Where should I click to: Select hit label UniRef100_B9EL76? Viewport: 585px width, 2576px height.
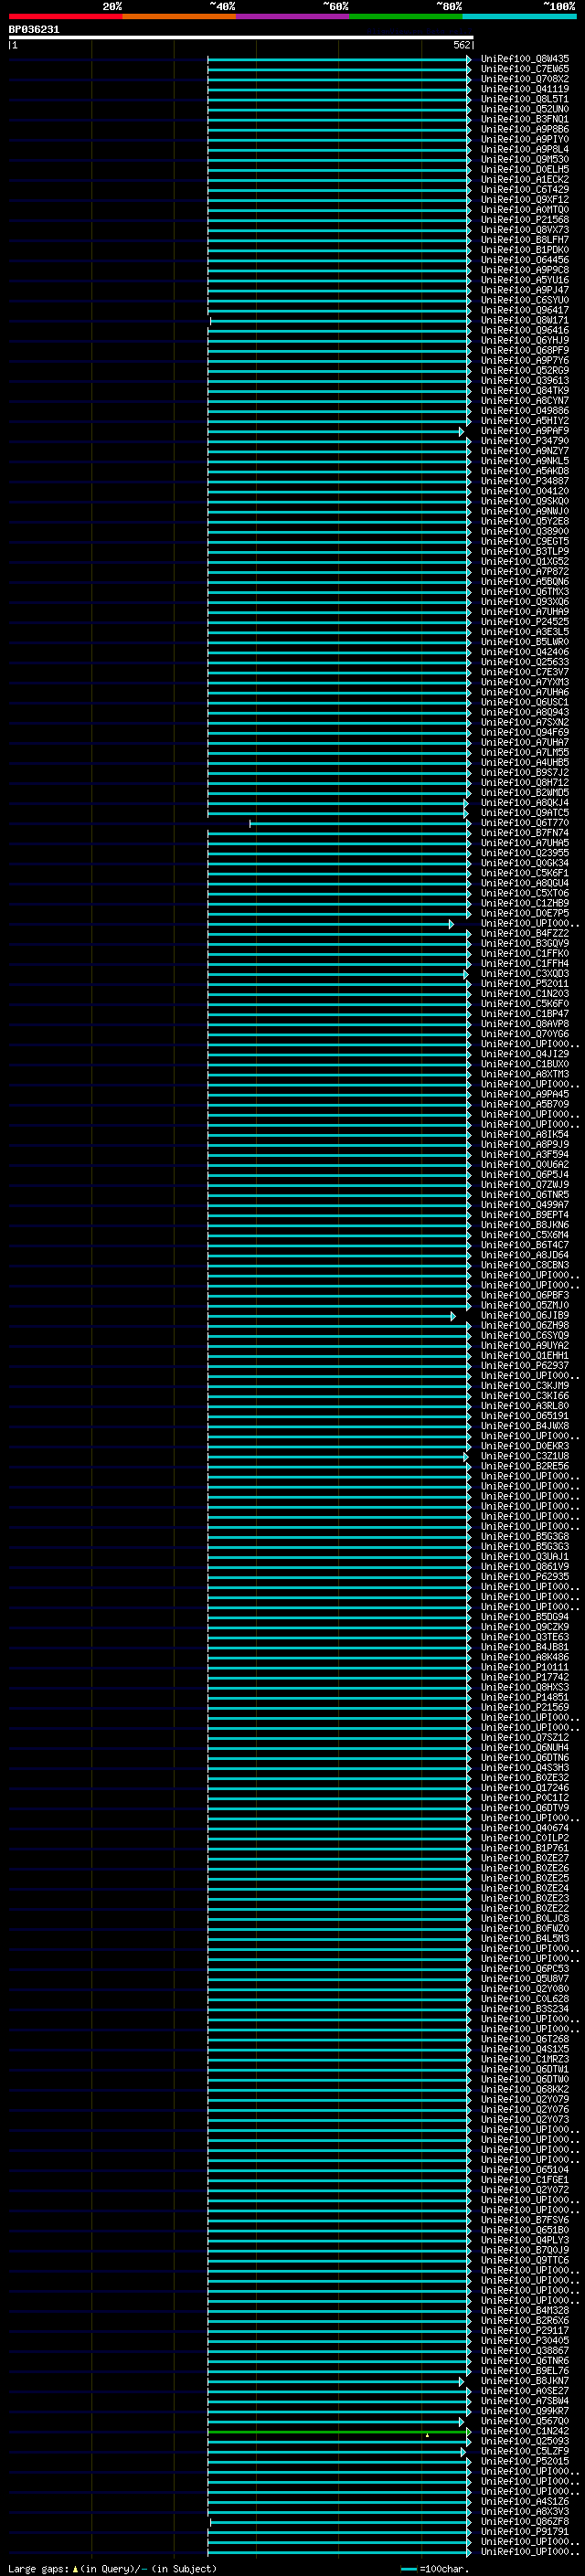pyautogui.click(x=525, y=2370)
